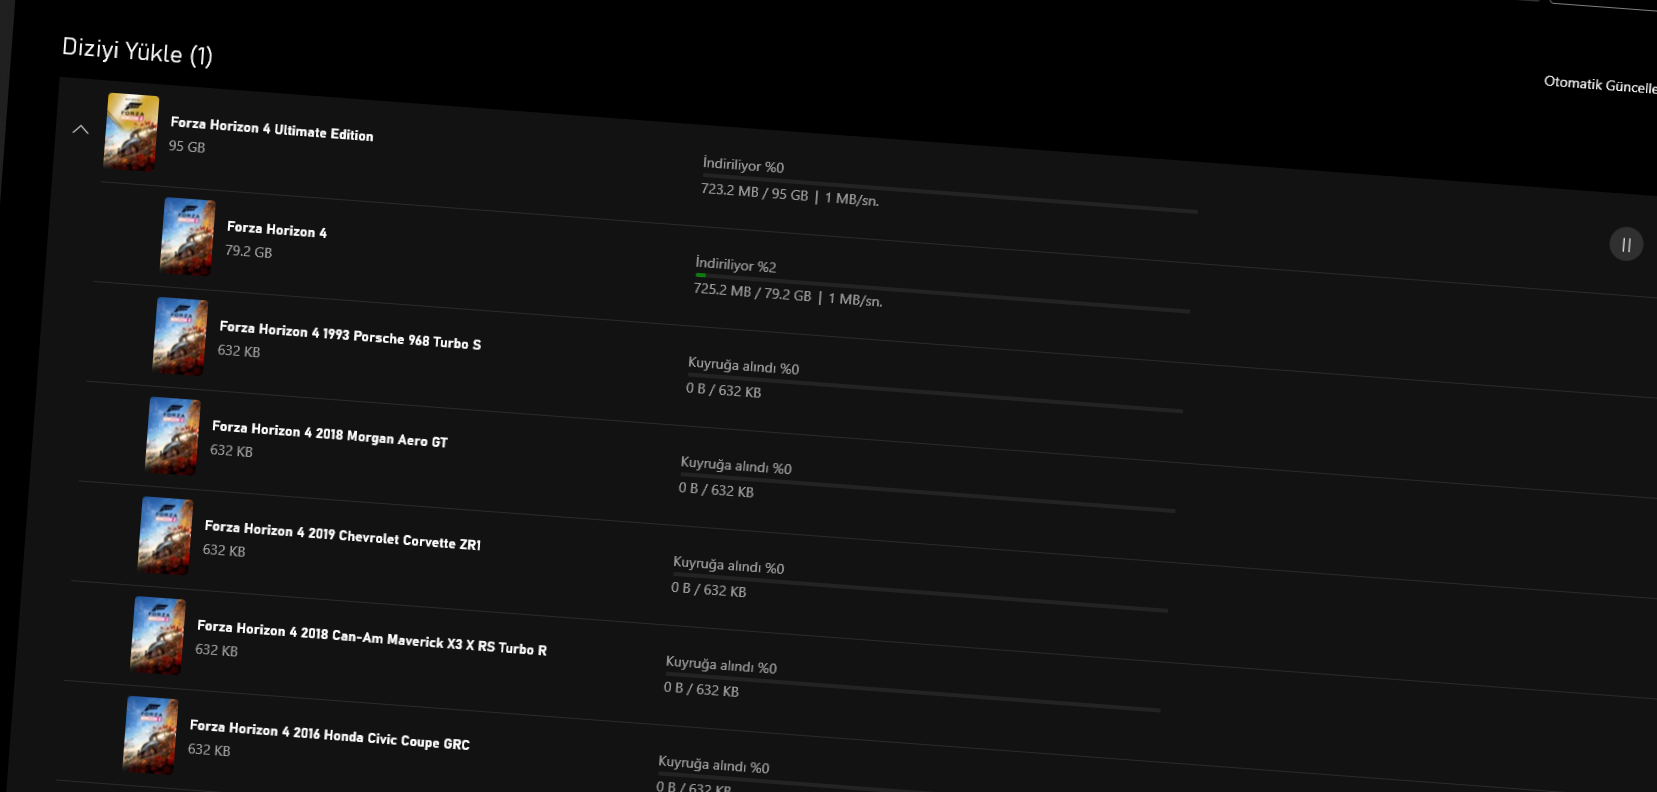Open the 2019 Chevrolet Corvette ZR1 thumbnail
The width and height of the screenshot is (1657, 792).
coord(165,536)
